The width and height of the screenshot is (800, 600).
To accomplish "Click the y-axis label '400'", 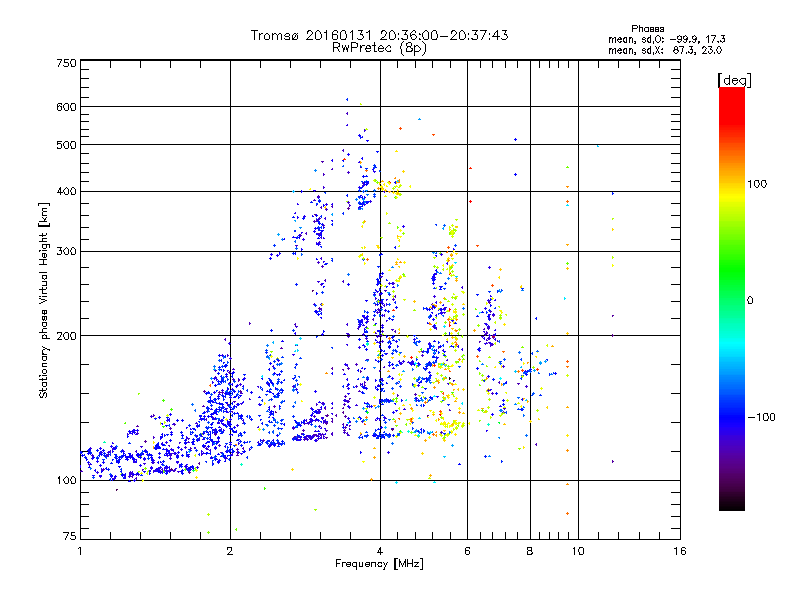I will 66,192.
